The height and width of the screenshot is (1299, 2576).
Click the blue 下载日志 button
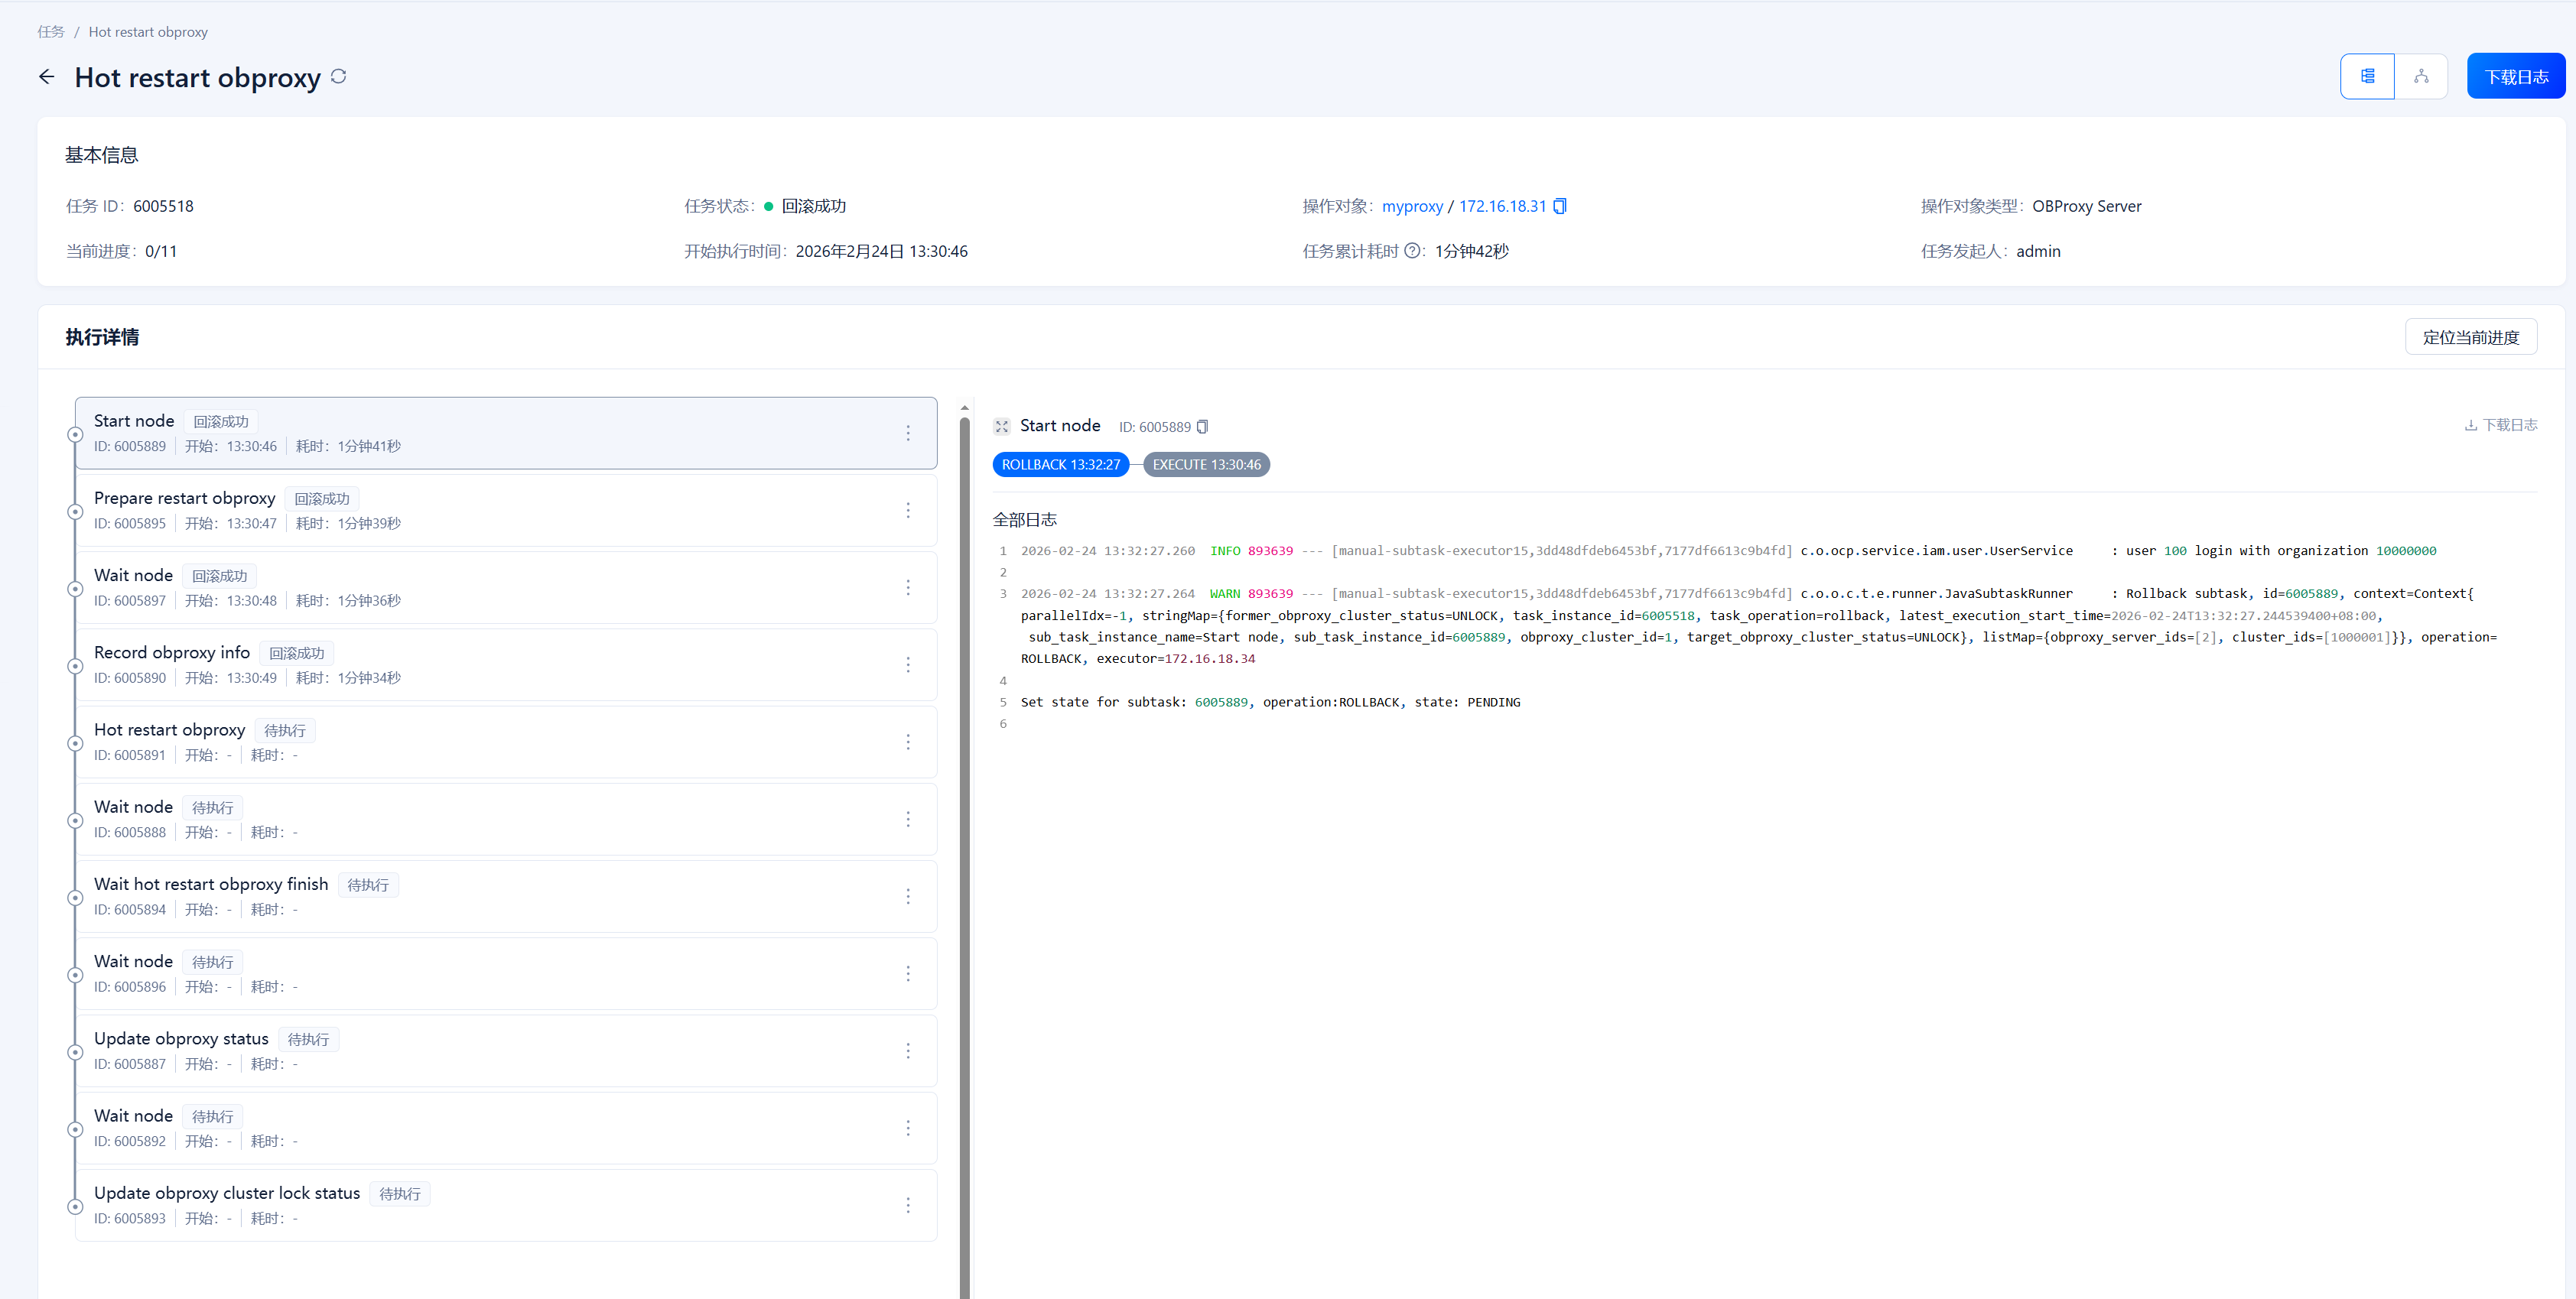coord(2515,77)
